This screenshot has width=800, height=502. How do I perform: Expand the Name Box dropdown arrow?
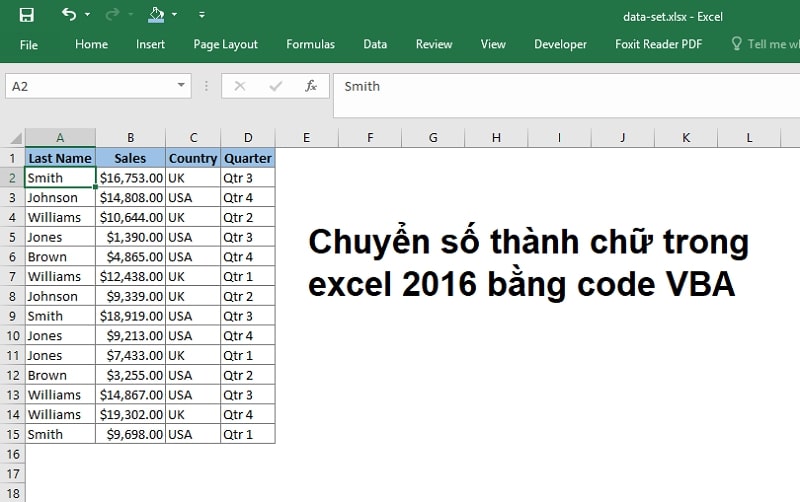[x=181, y=86]
